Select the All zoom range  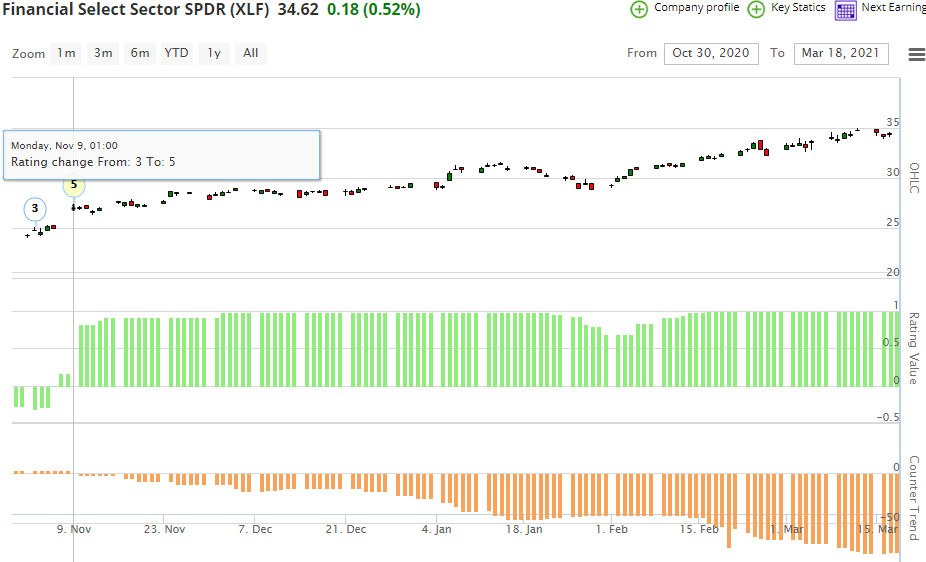click(x=251, y=53)
